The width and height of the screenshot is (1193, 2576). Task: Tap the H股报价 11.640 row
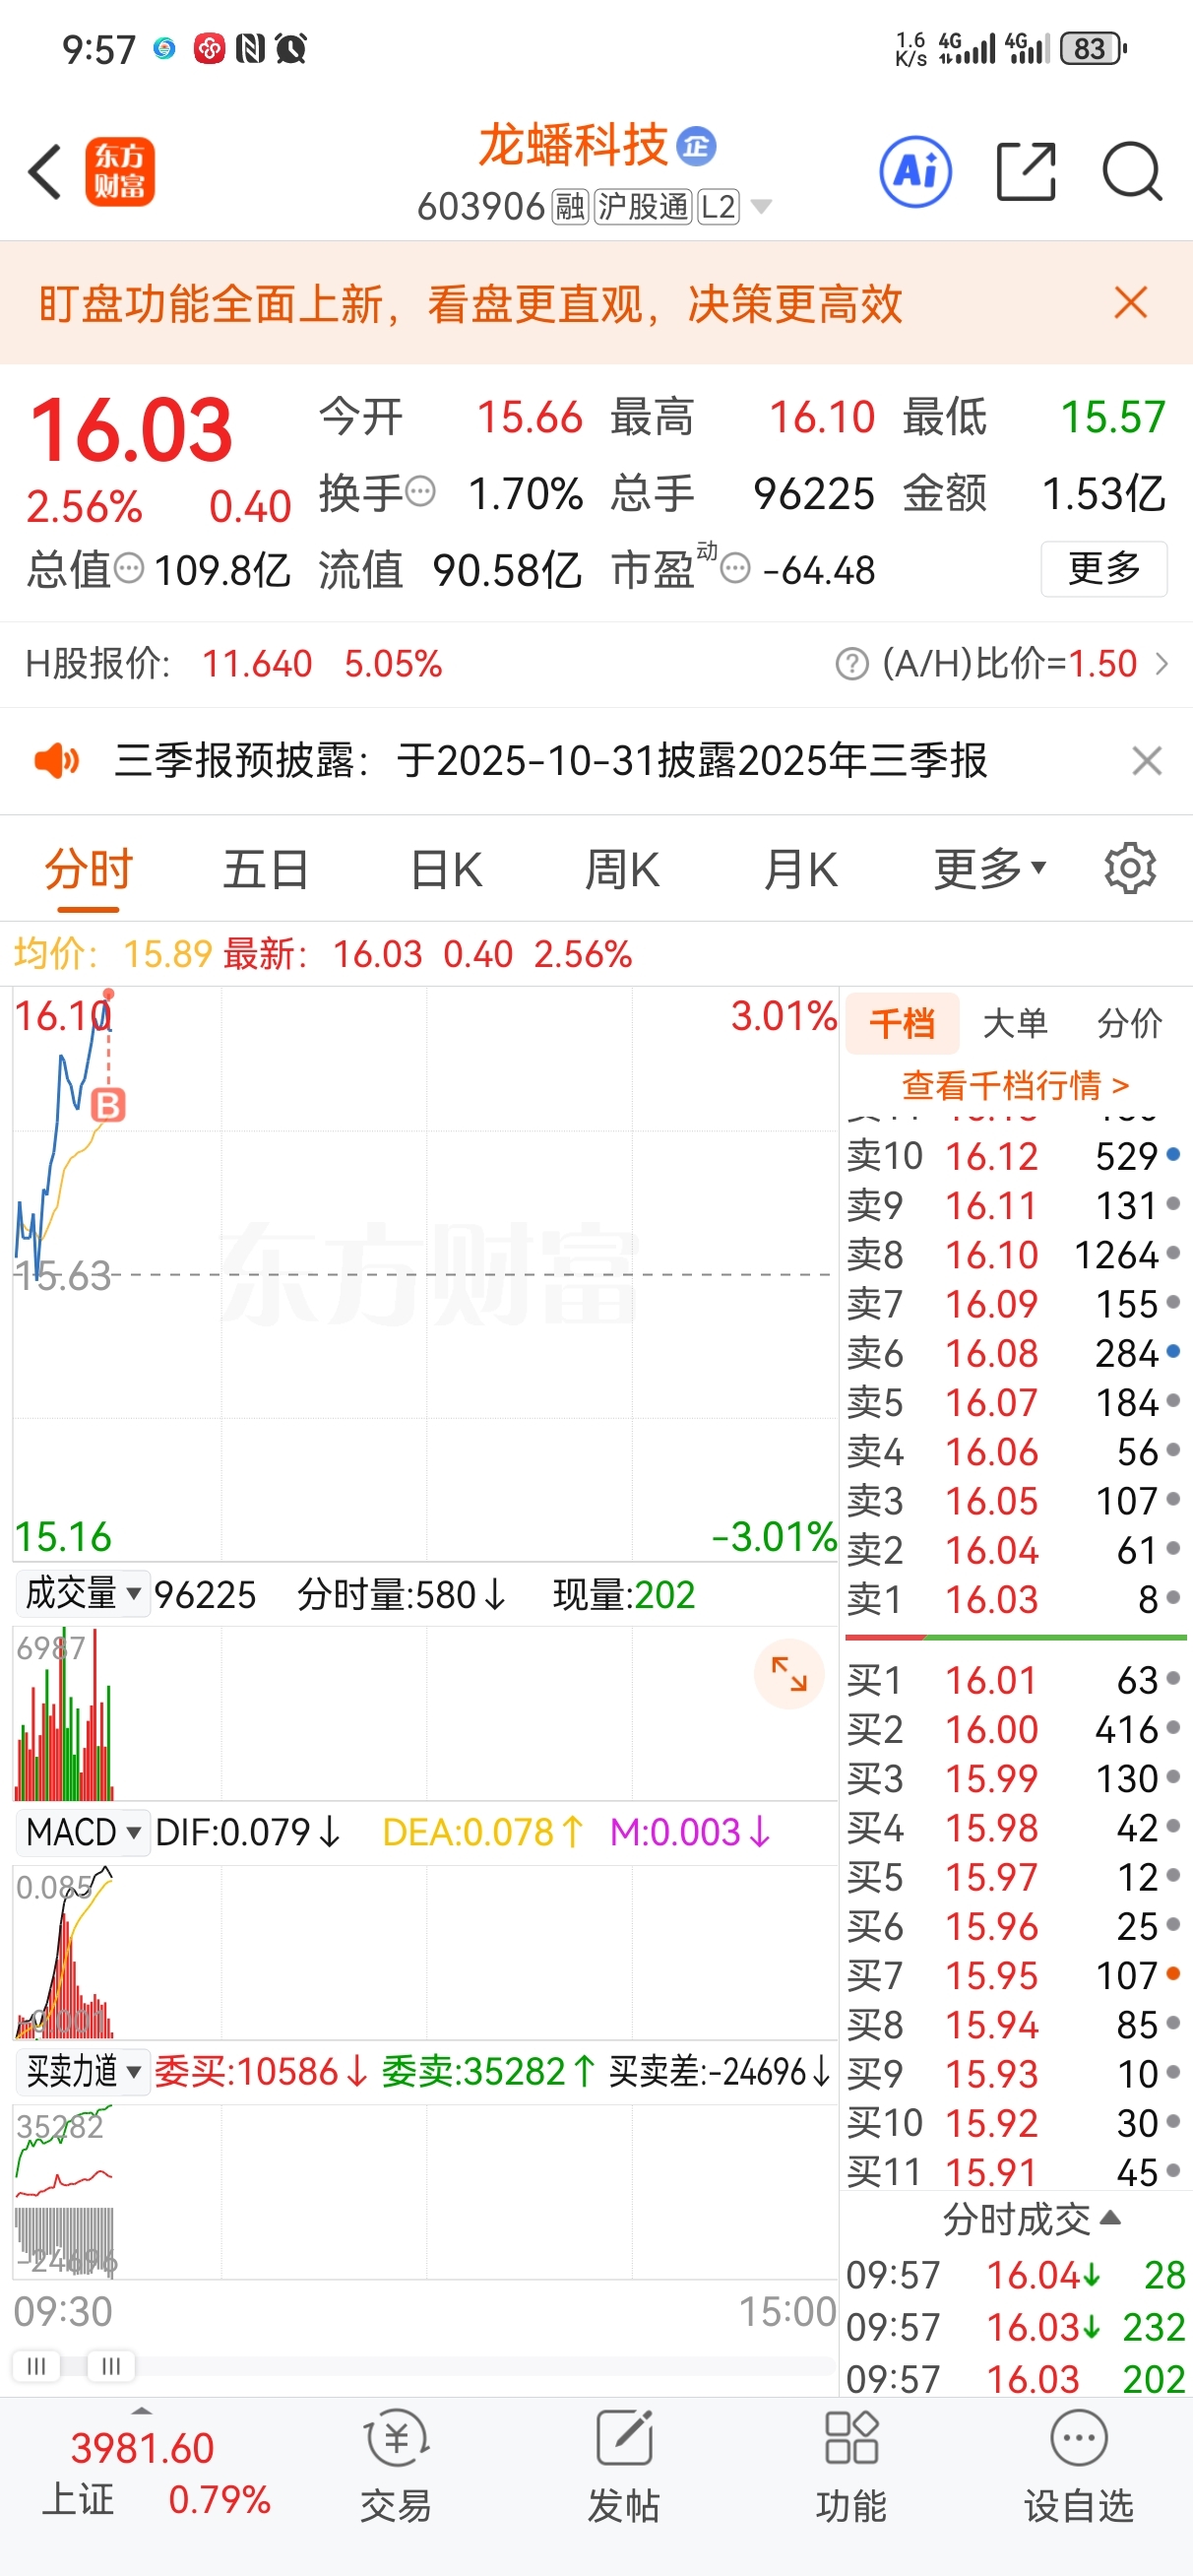click(234, 663)
